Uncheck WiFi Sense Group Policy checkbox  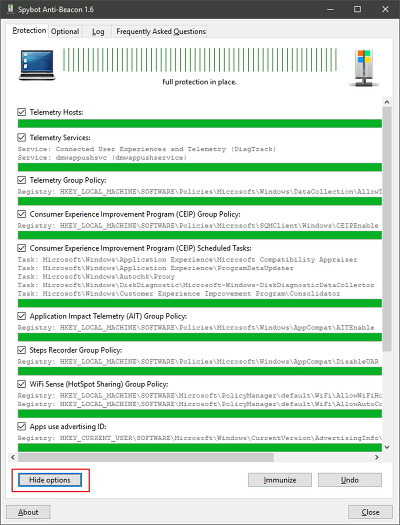21,384
